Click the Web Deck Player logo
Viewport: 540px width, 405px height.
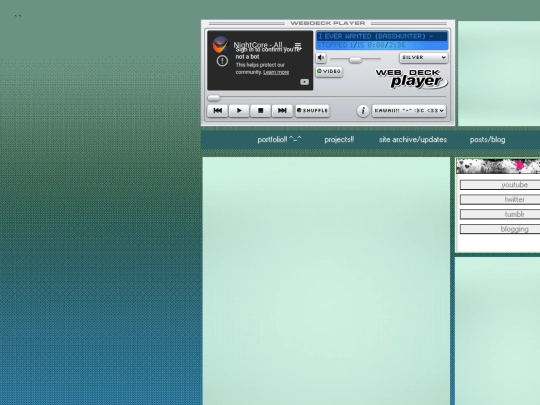pos(412,79)
